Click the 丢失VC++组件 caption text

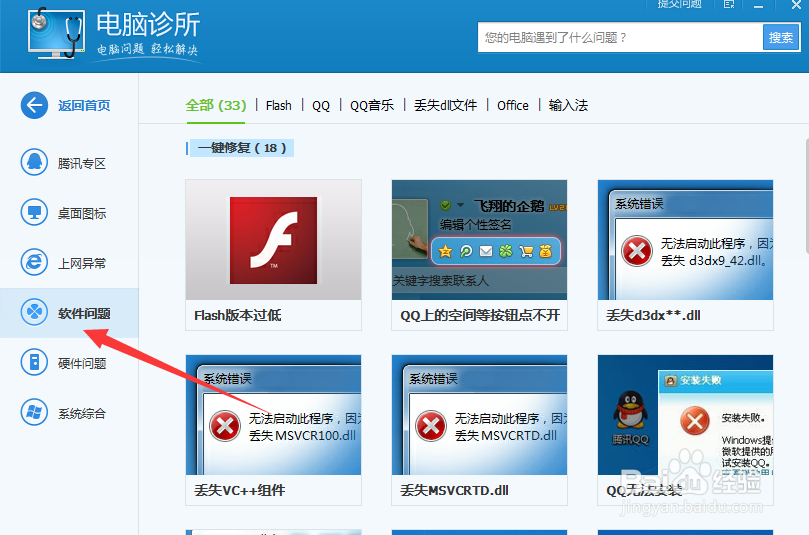click(x=239, y=490)
